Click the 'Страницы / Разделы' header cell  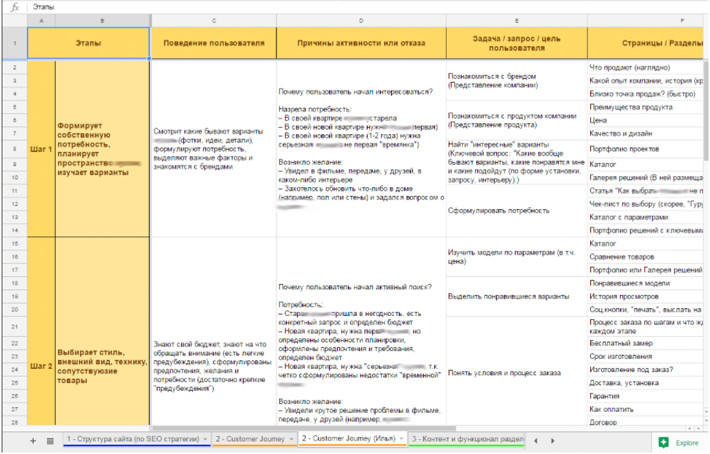tap(645, 43)
